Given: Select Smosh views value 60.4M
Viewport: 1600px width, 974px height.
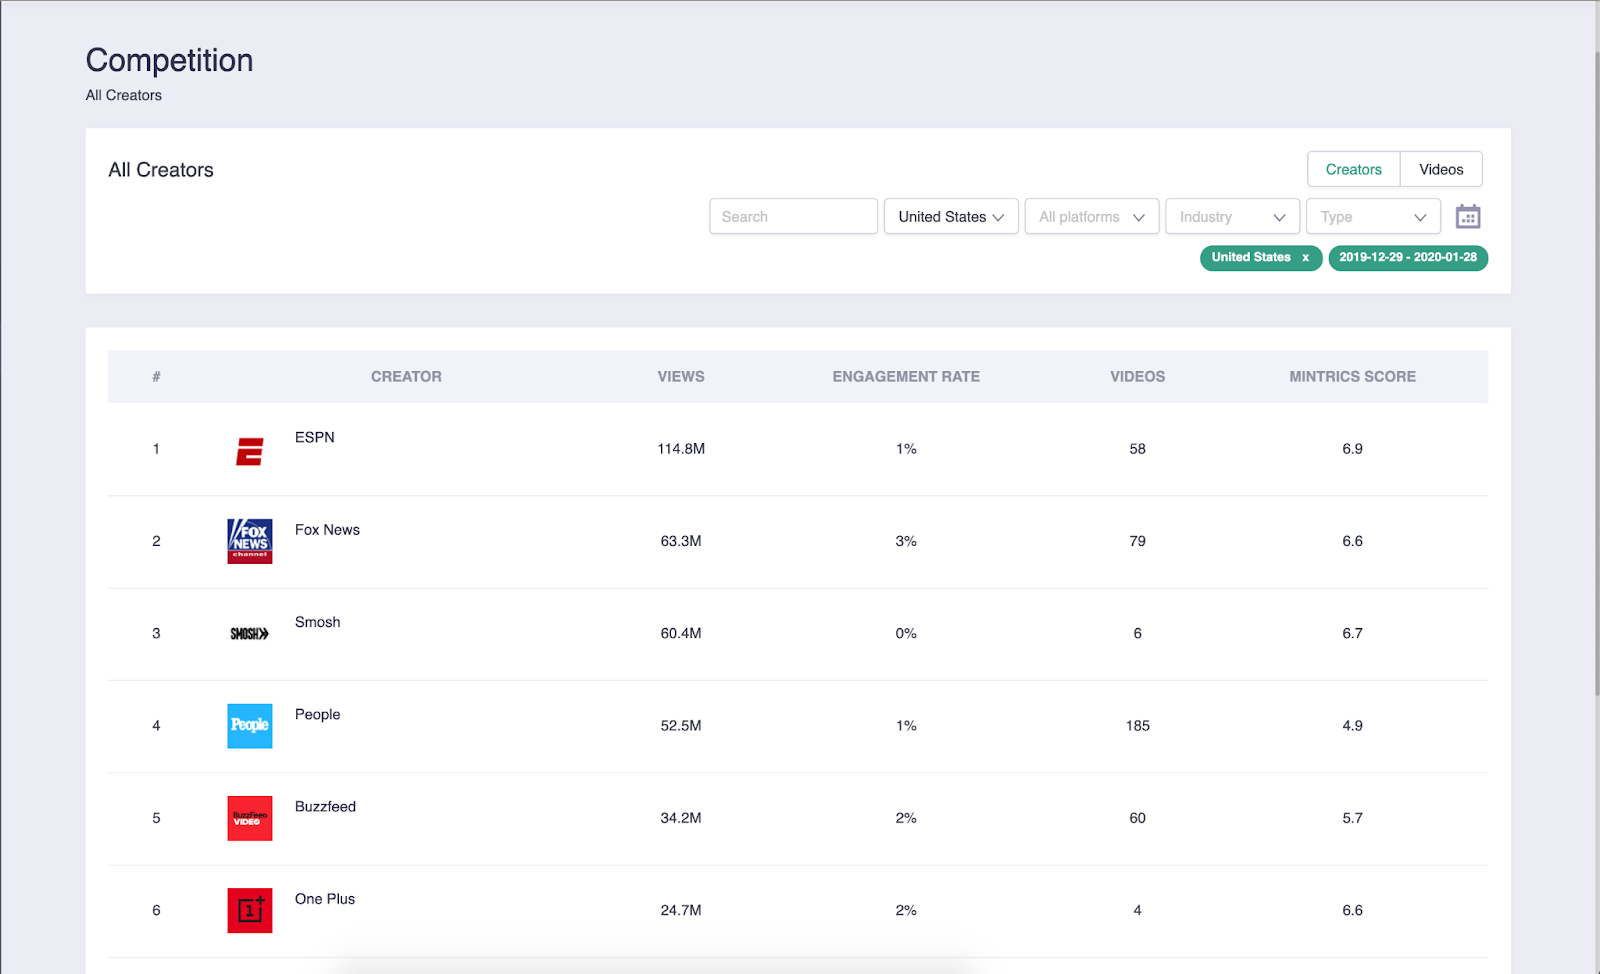Looking at the screenshot, I should (681, 634).
